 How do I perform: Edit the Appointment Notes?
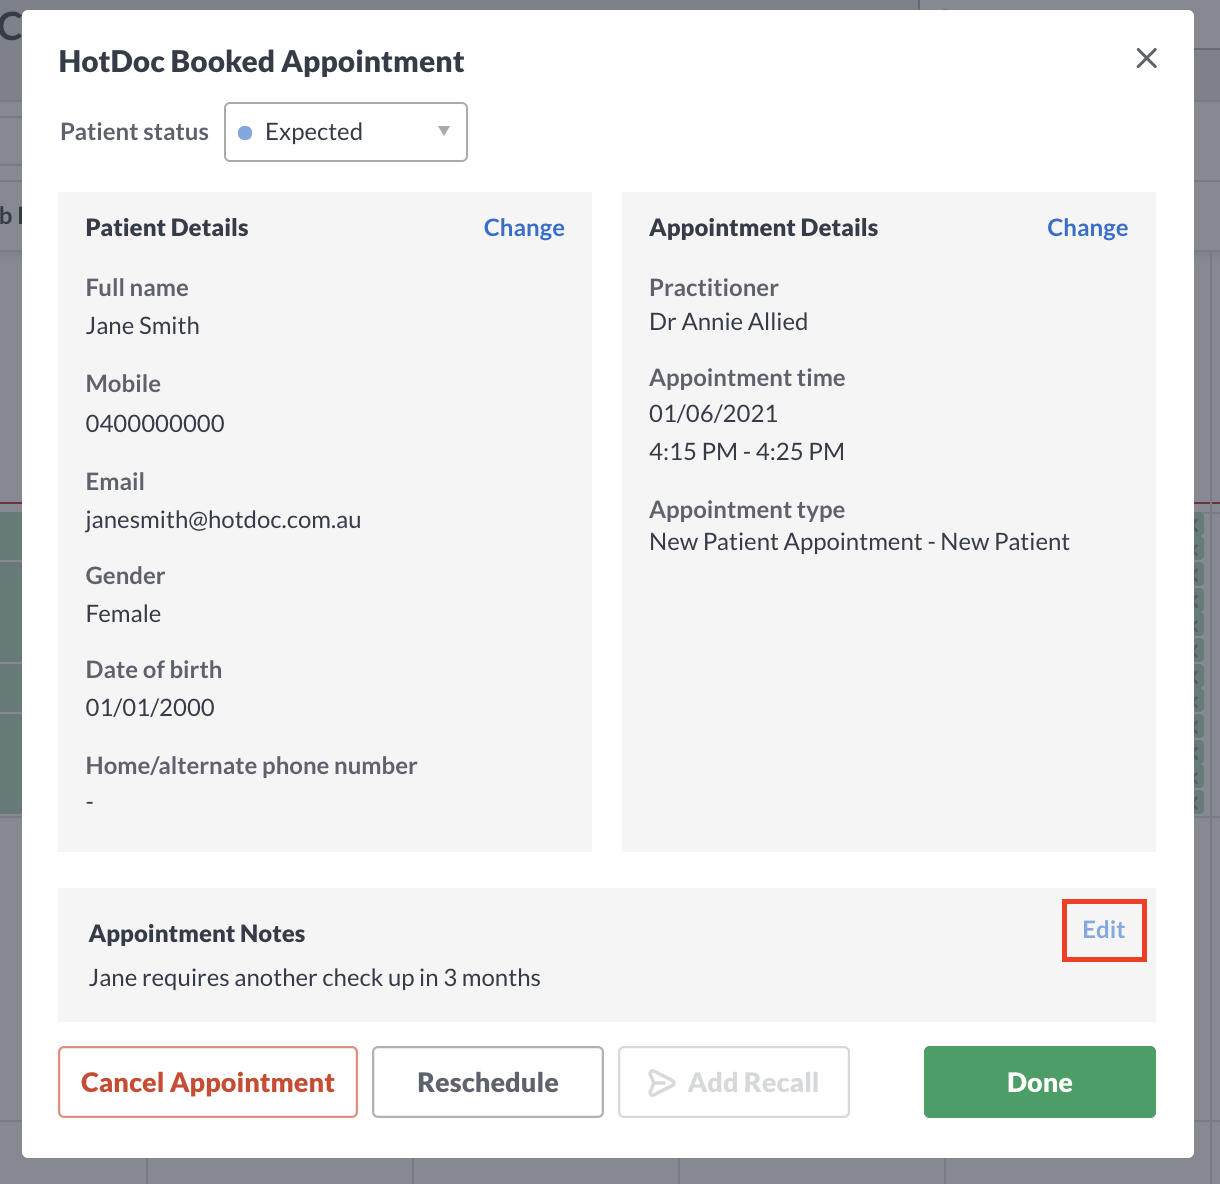pos(1103,930)
